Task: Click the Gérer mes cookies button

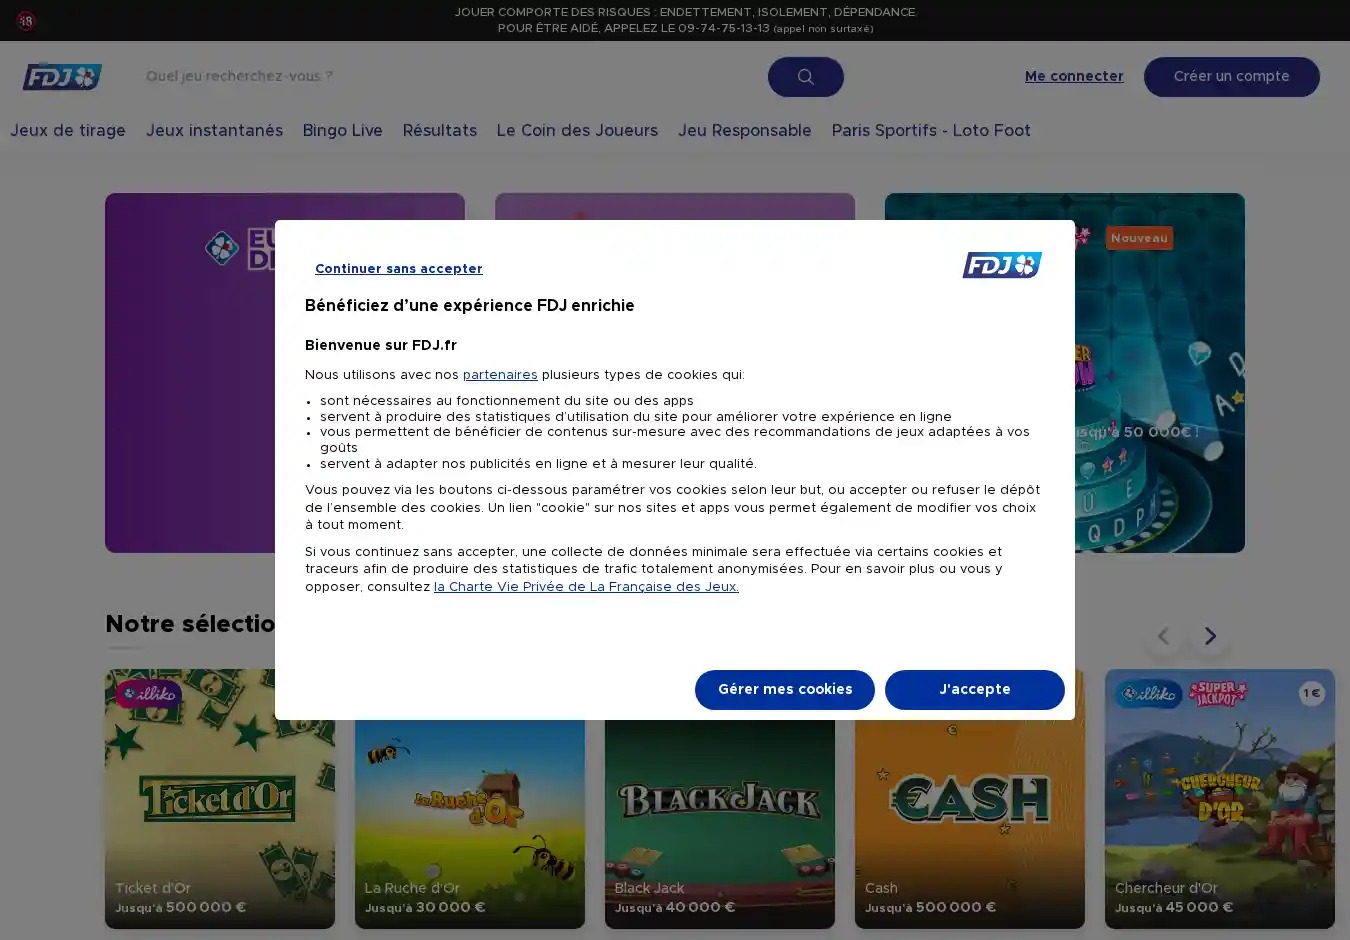Action: click(784, 690)
